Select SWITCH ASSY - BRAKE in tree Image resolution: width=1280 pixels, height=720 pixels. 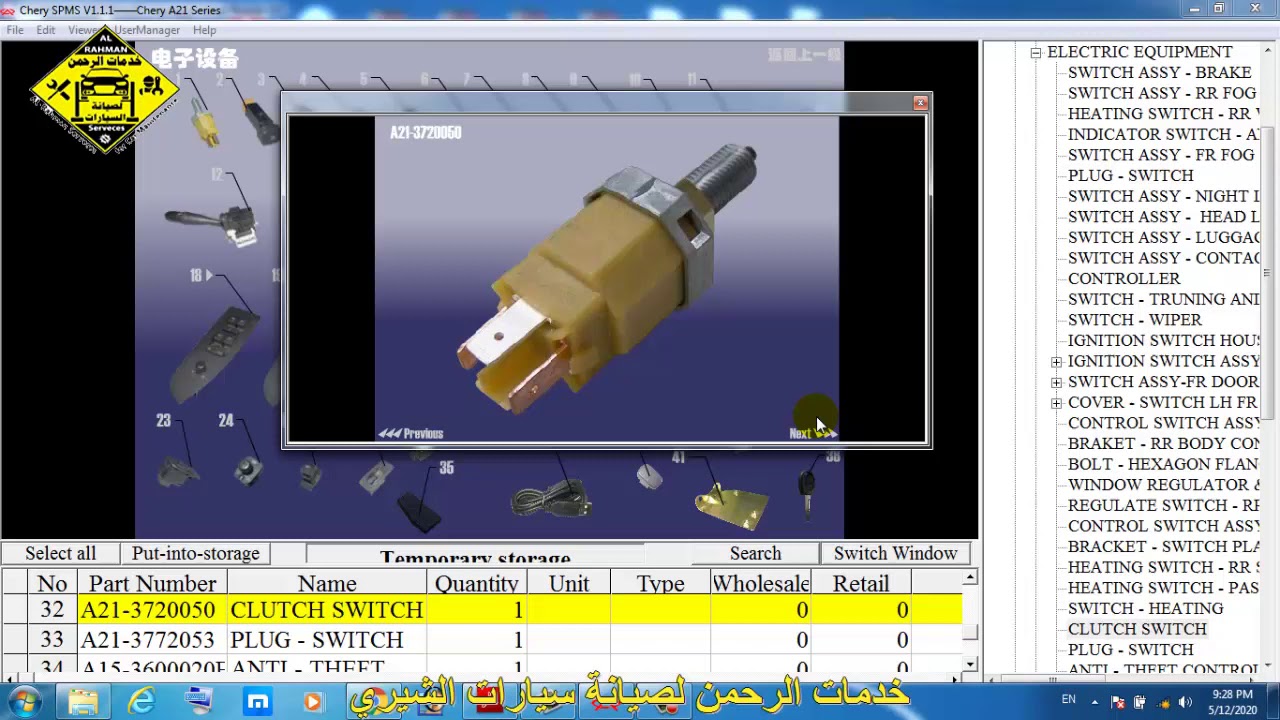1160,73
